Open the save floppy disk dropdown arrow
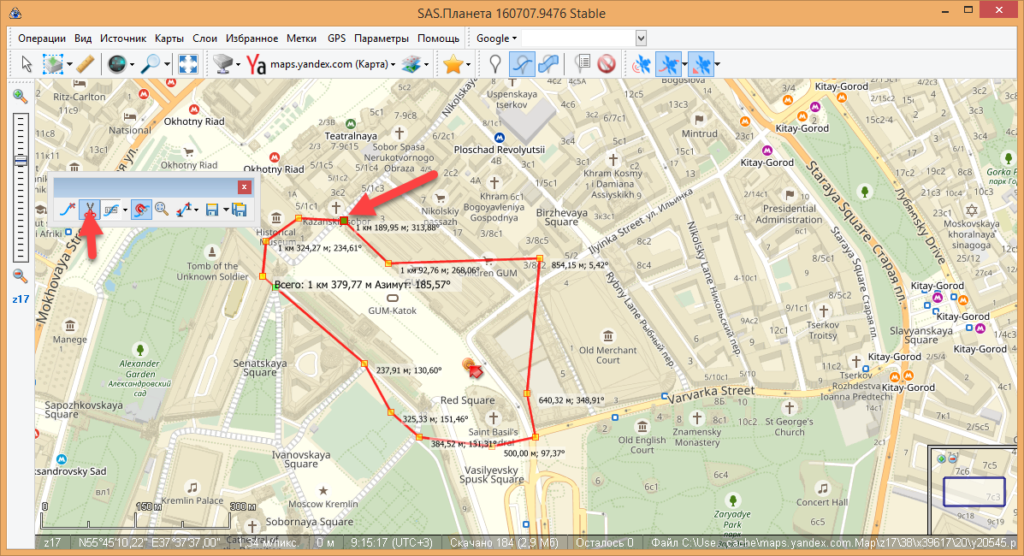 pos(224,210)
